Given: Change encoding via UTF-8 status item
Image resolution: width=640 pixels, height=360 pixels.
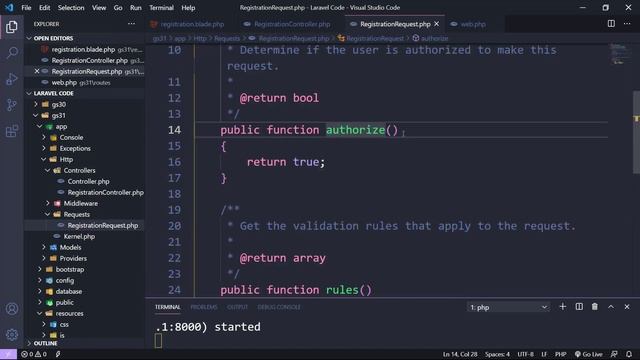Looking at the screenshot, I should click(525, 354).
